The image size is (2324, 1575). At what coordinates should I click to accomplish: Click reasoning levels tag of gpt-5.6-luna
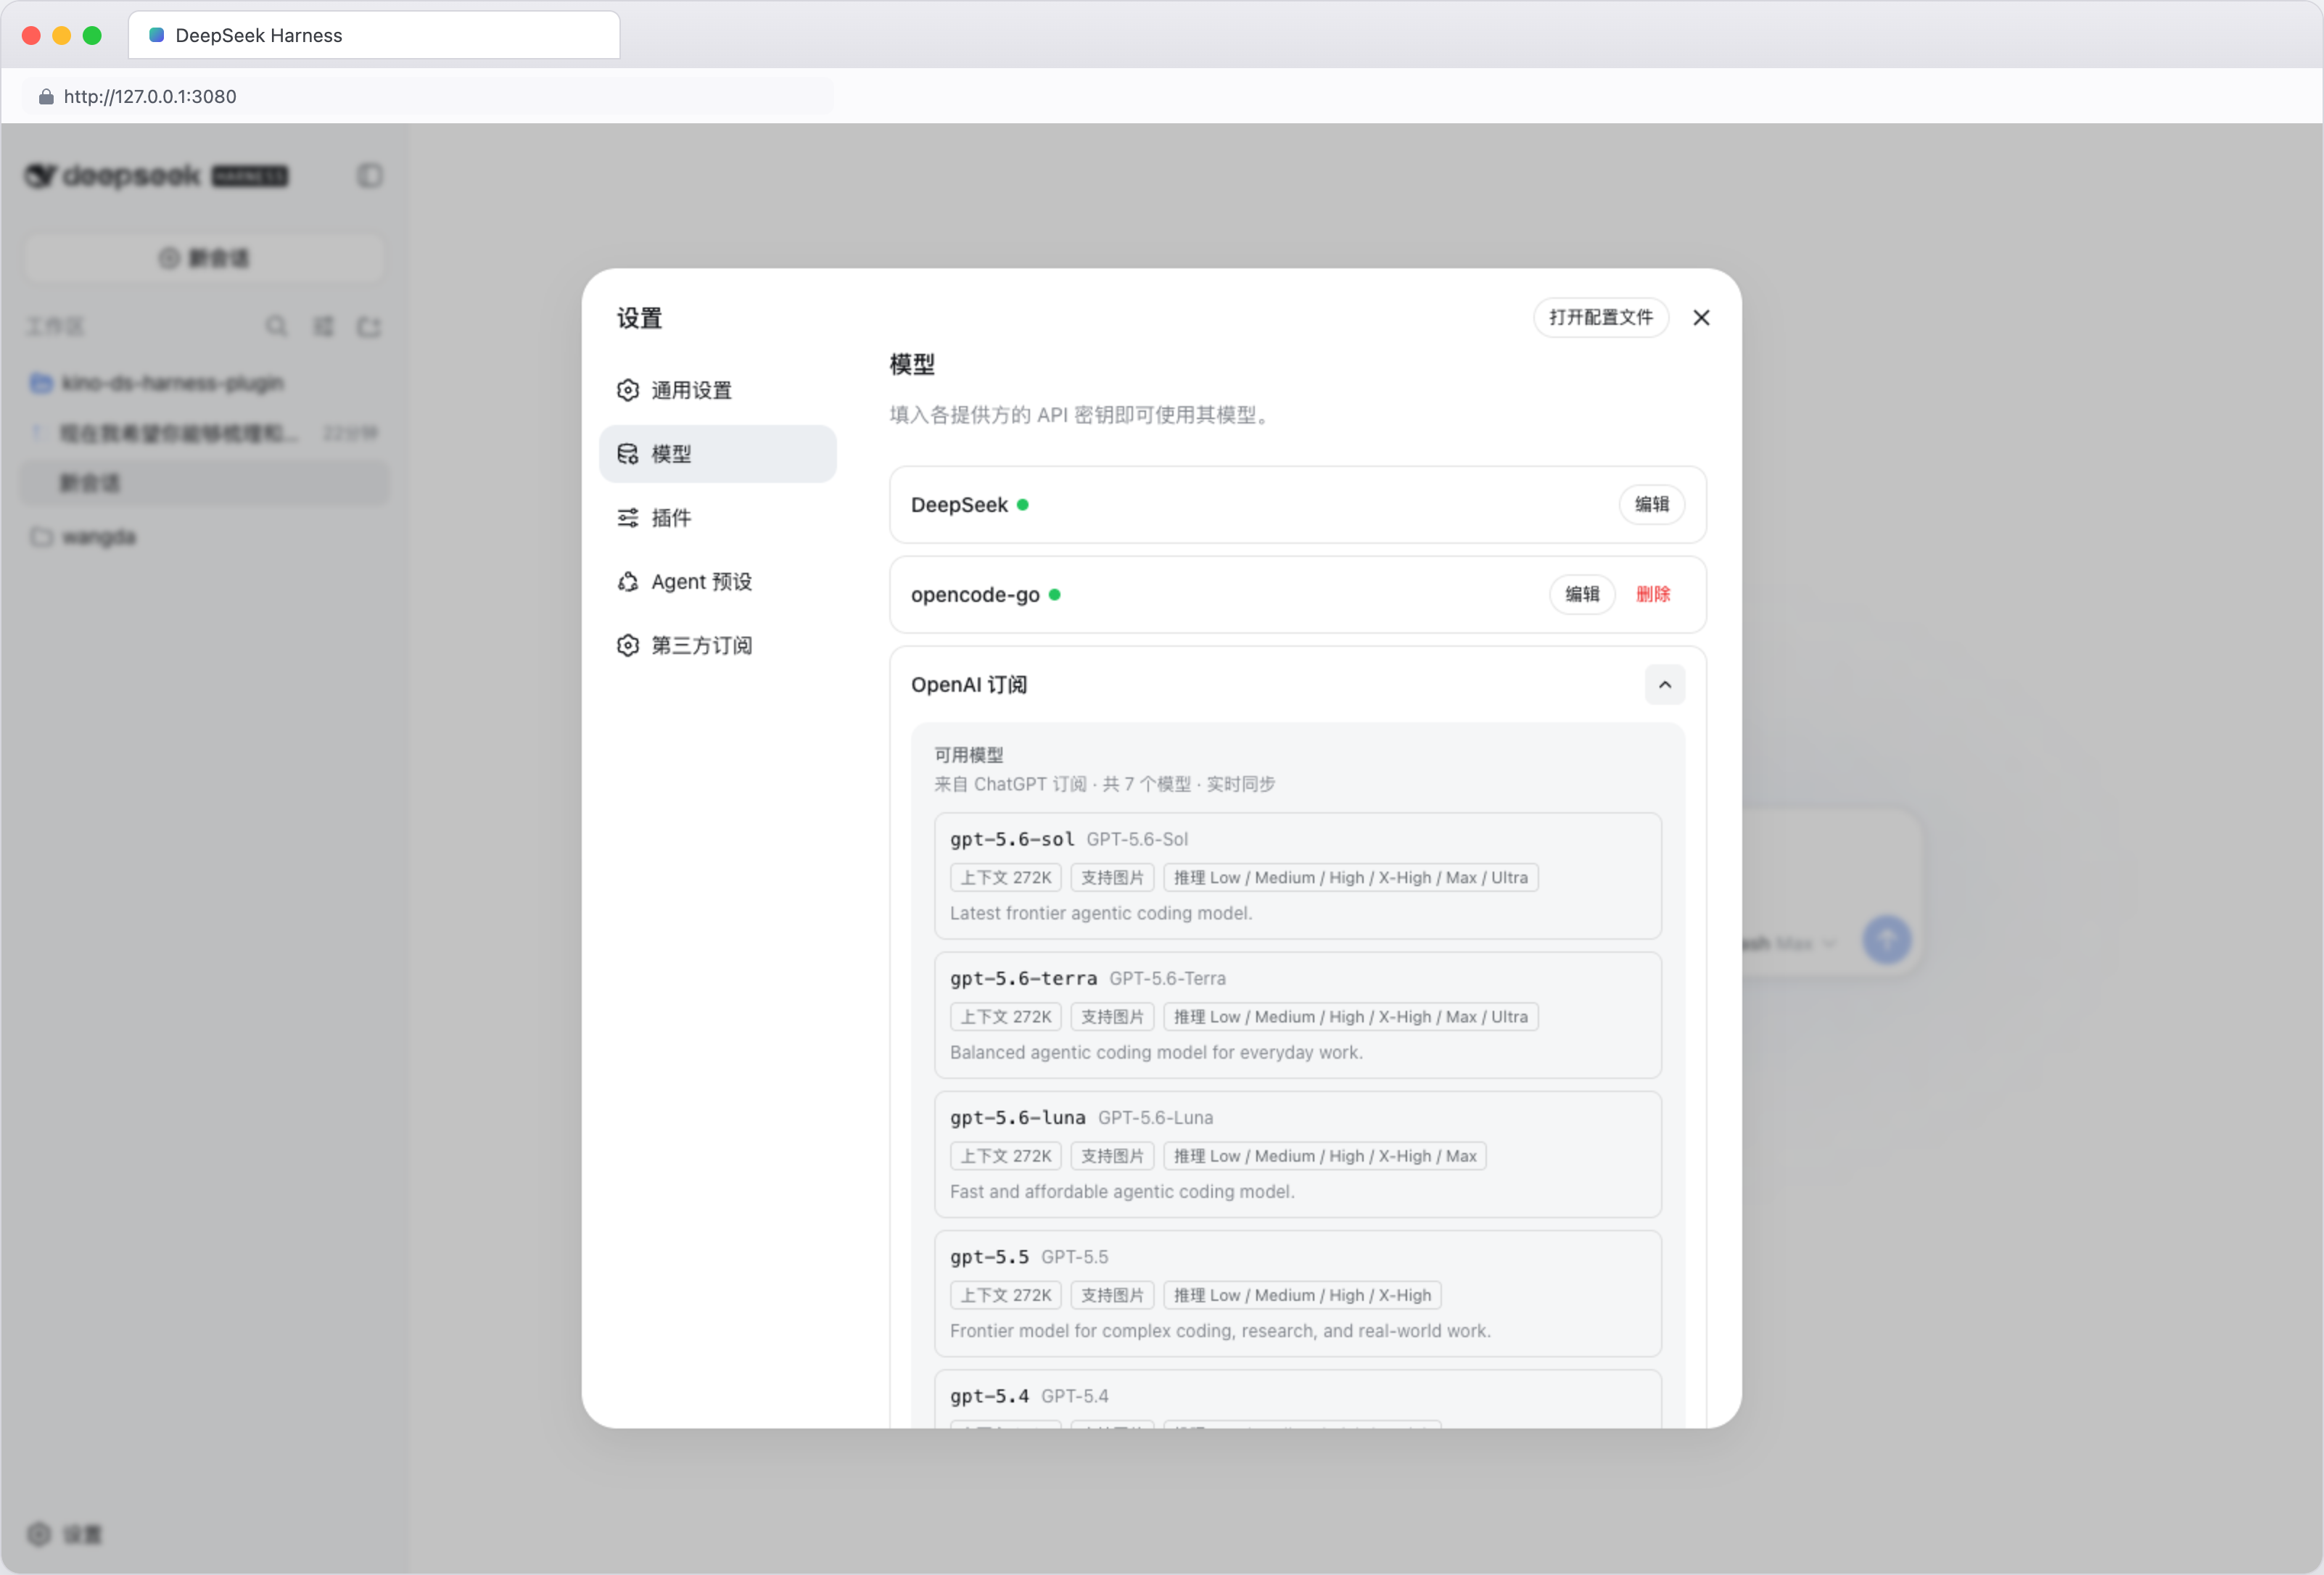point(1325,1156)
